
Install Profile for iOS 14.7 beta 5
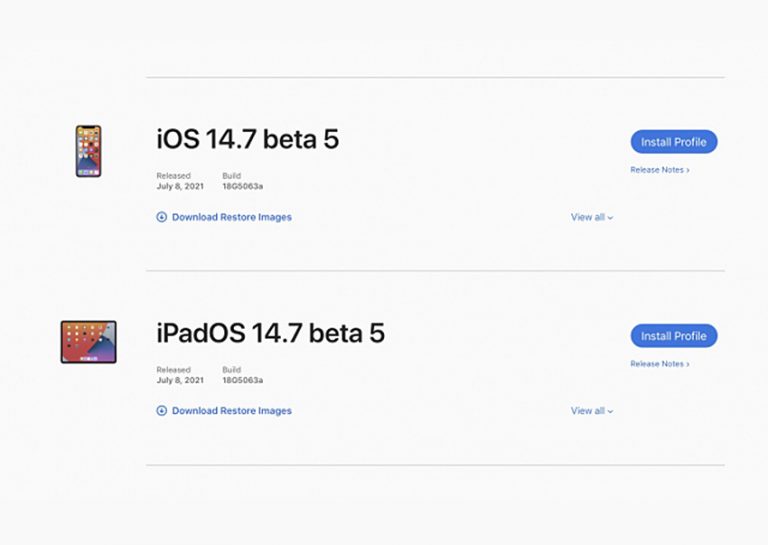673,142
